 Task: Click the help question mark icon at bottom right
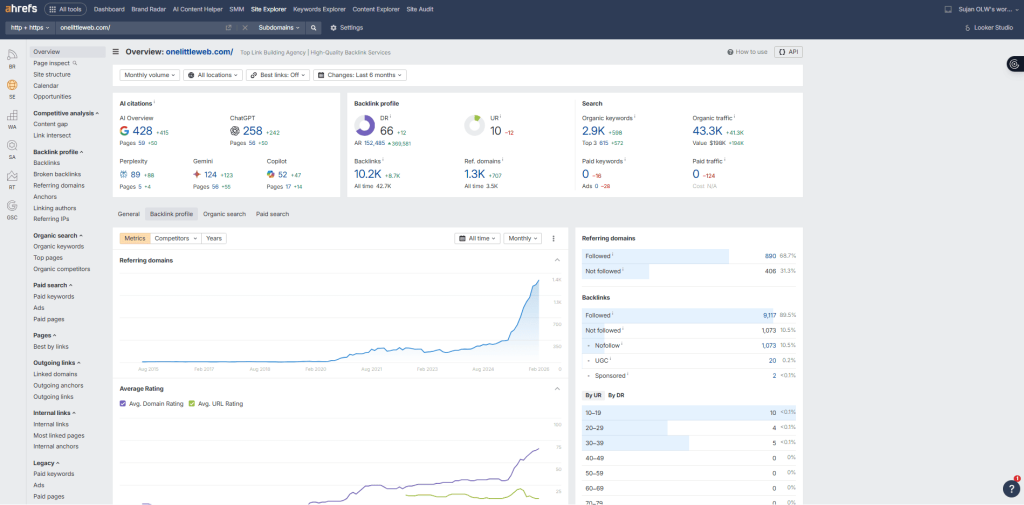tap(1011, 489)
